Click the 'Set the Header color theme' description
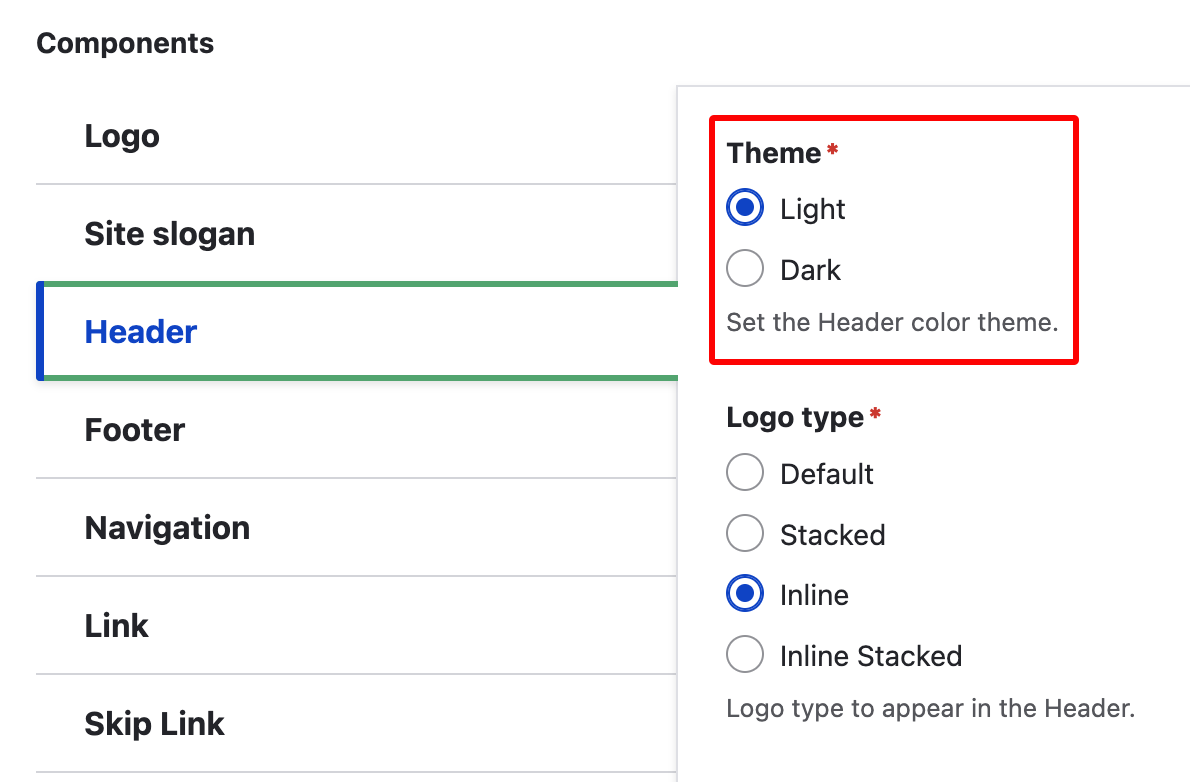Image resolution: width=1190 pixels, height=782 pixels. [892, 323]
